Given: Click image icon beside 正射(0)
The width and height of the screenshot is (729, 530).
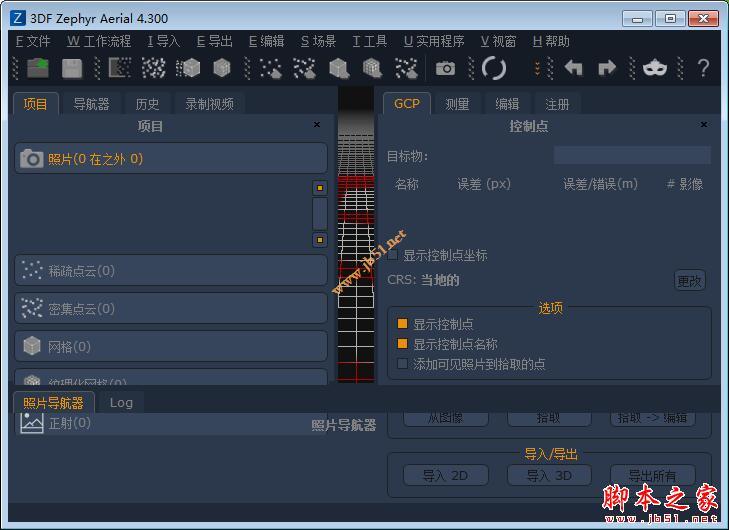Looking at the screenshot, I should [x=32, y=423].
